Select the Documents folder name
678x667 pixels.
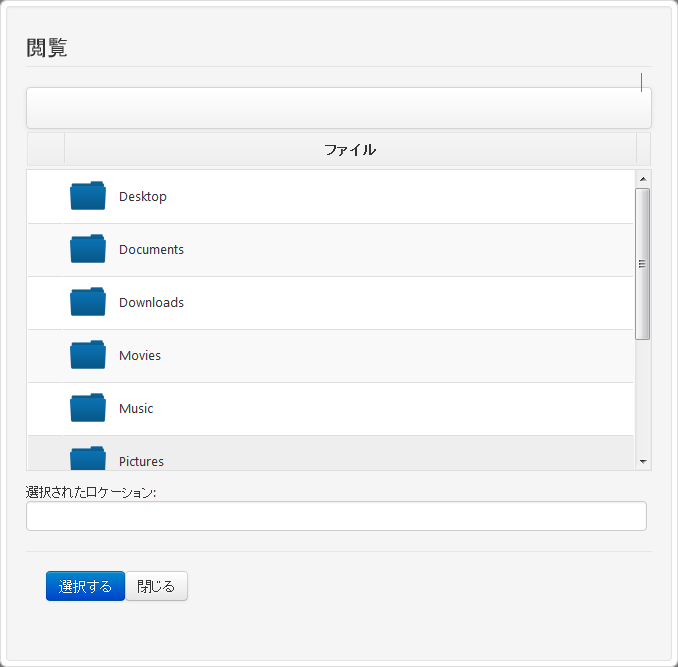click(151, 249)
